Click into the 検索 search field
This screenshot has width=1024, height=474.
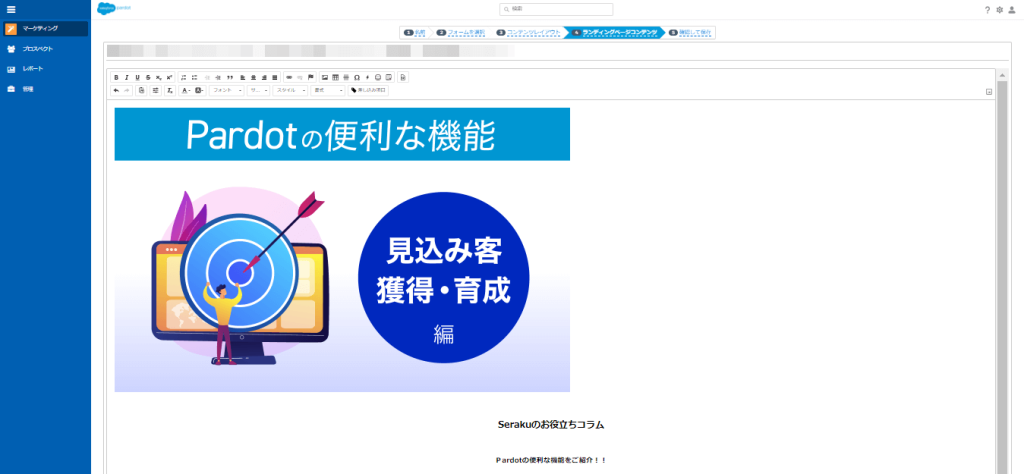click(556, 9)
